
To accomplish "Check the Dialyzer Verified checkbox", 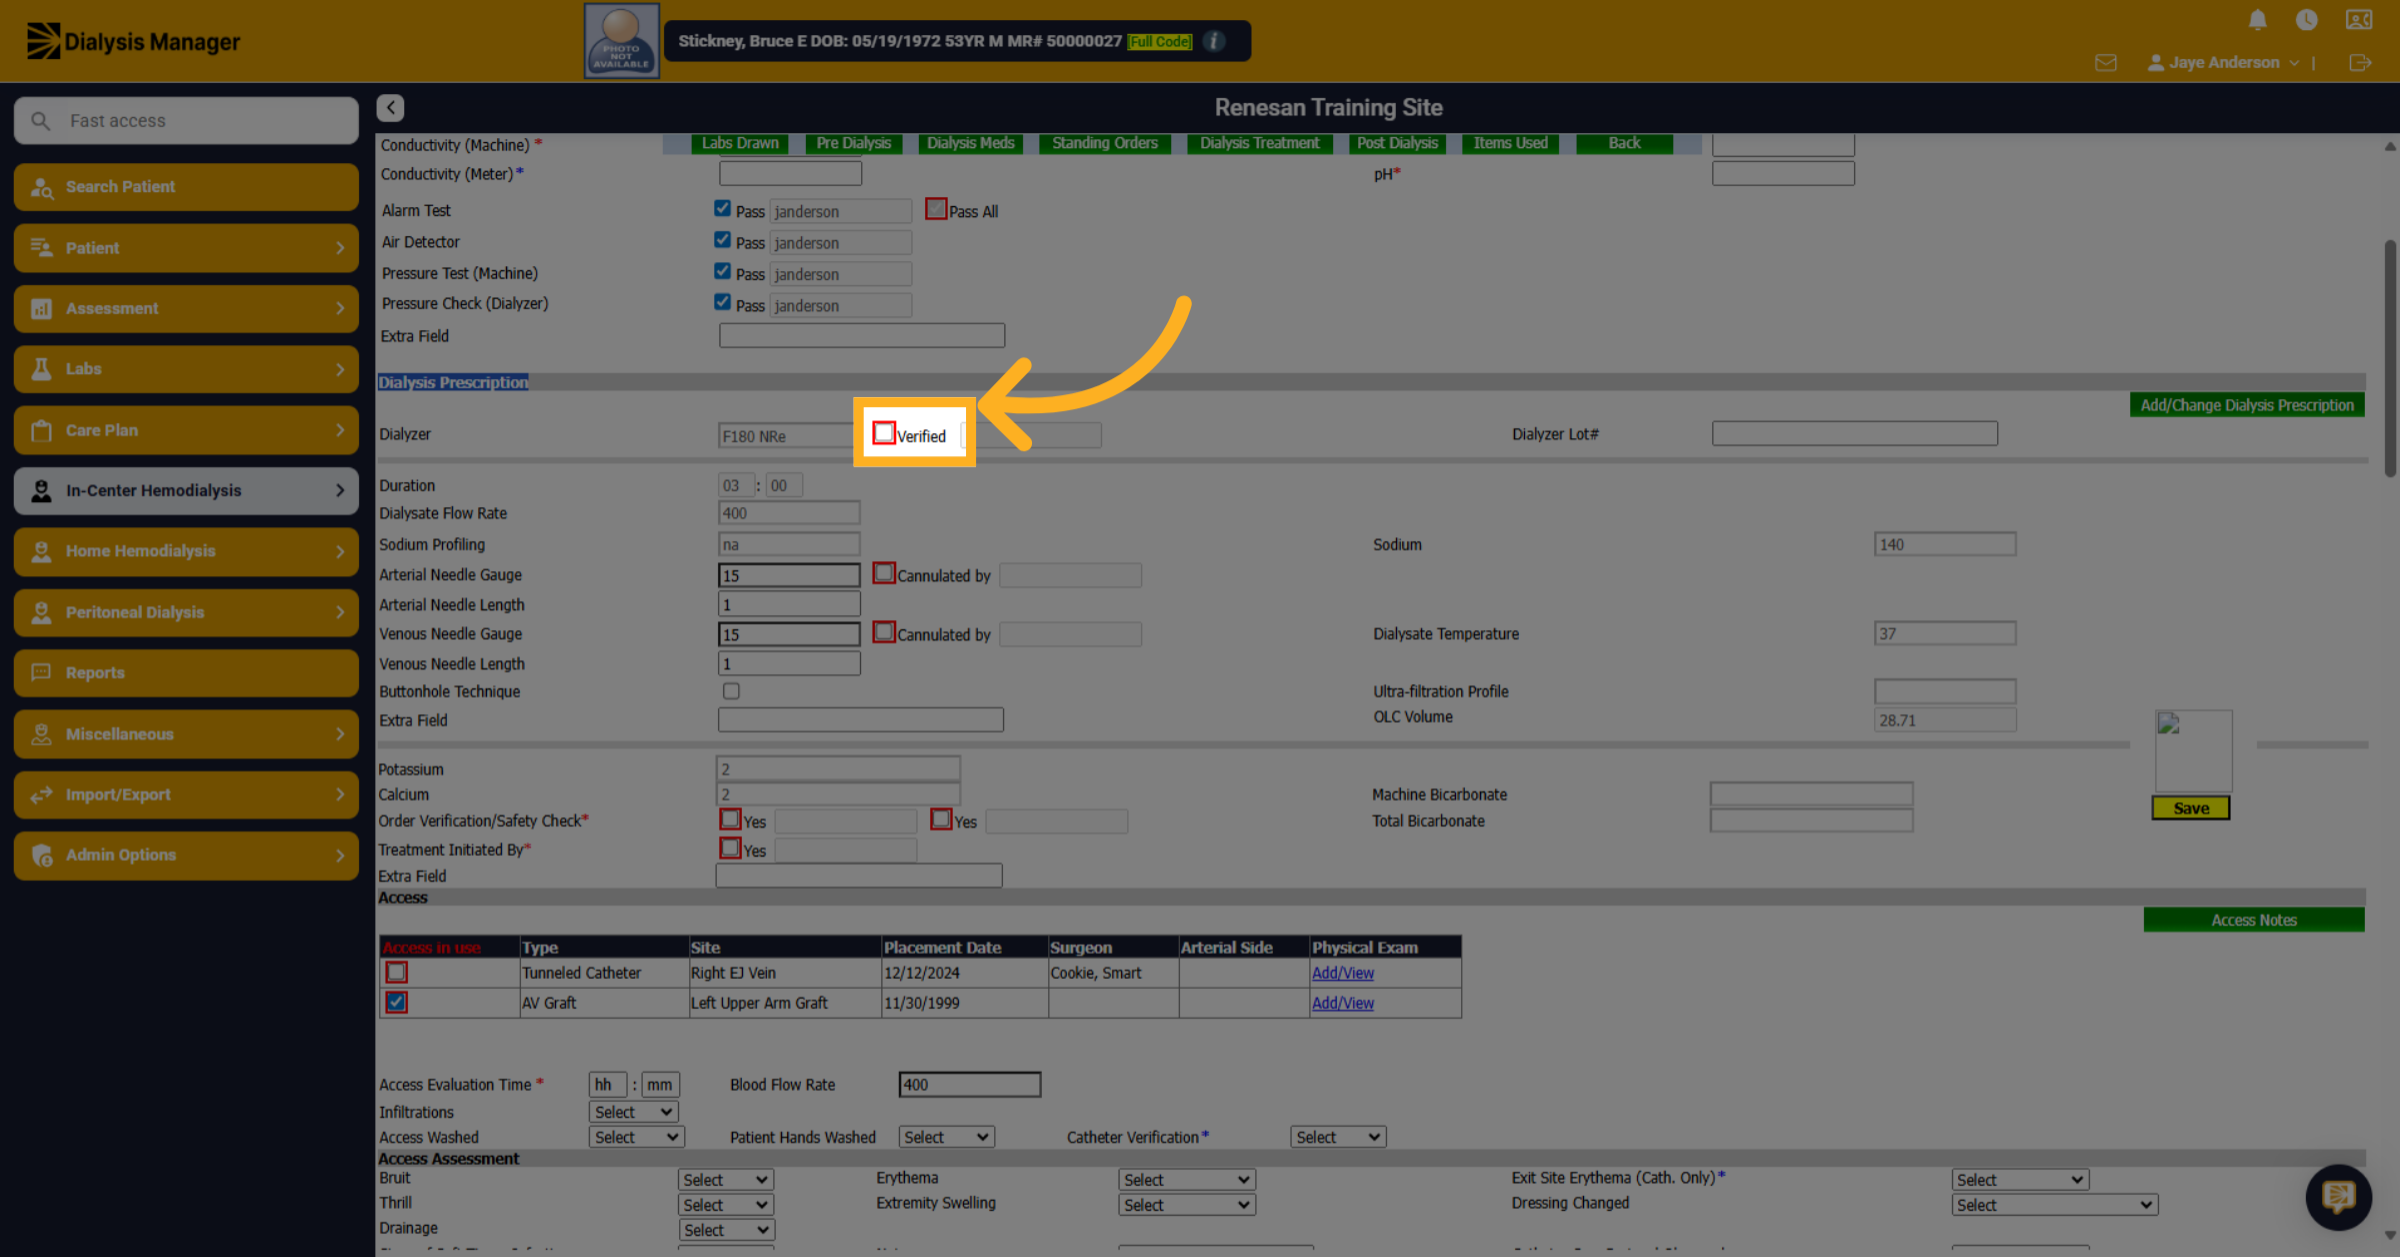I will 884,433.
